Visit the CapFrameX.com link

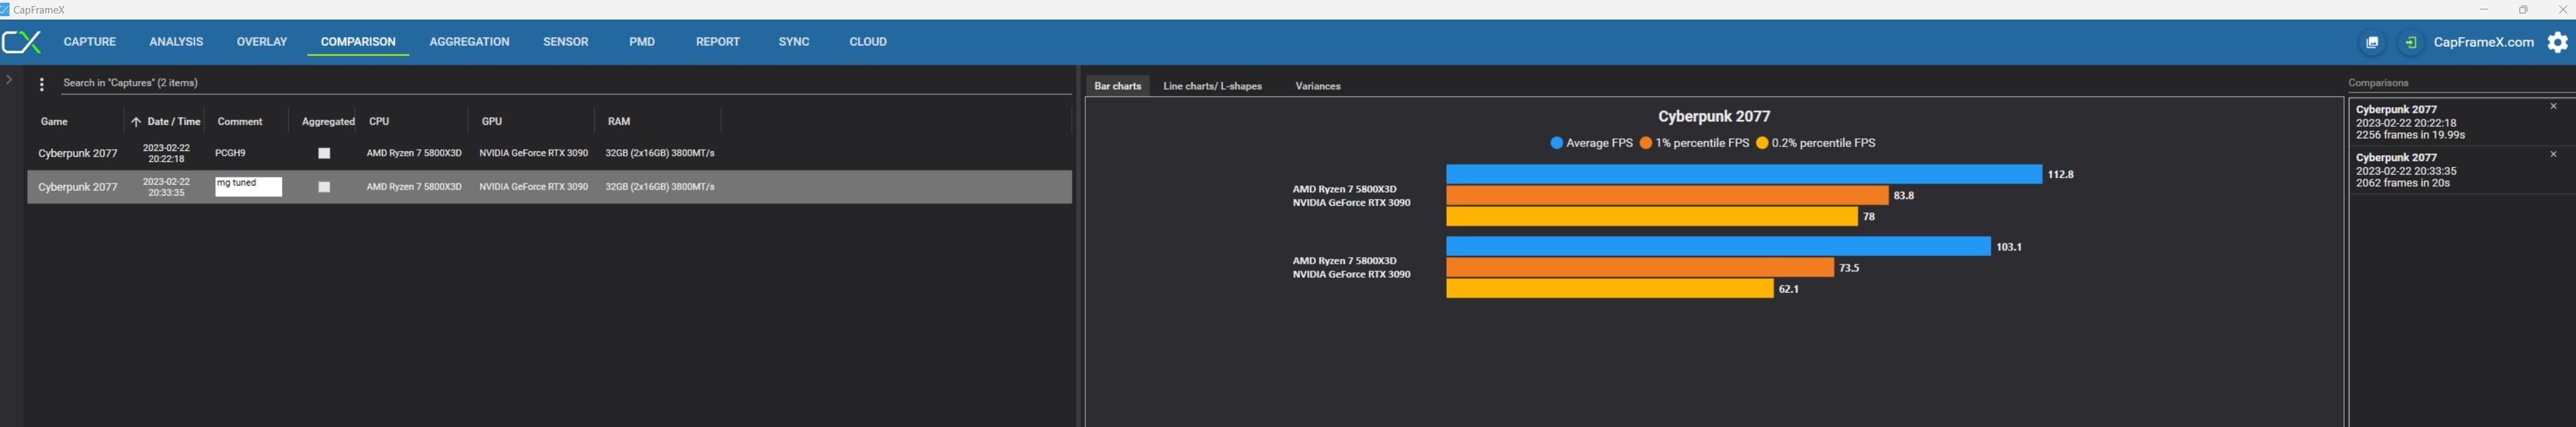tap(2483, 42)
